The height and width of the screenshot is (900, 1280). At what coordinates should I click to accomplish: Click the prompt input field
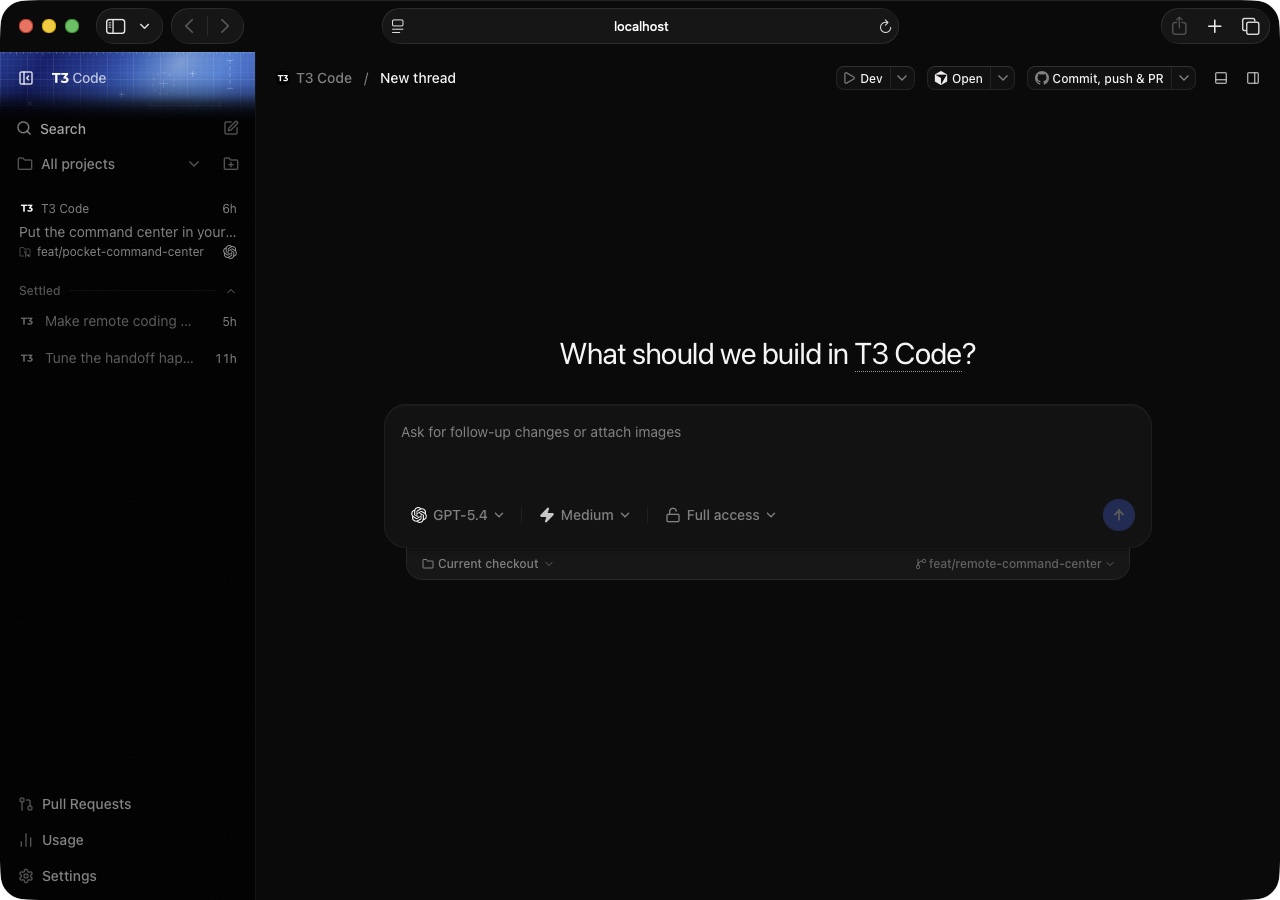point(768,449)
